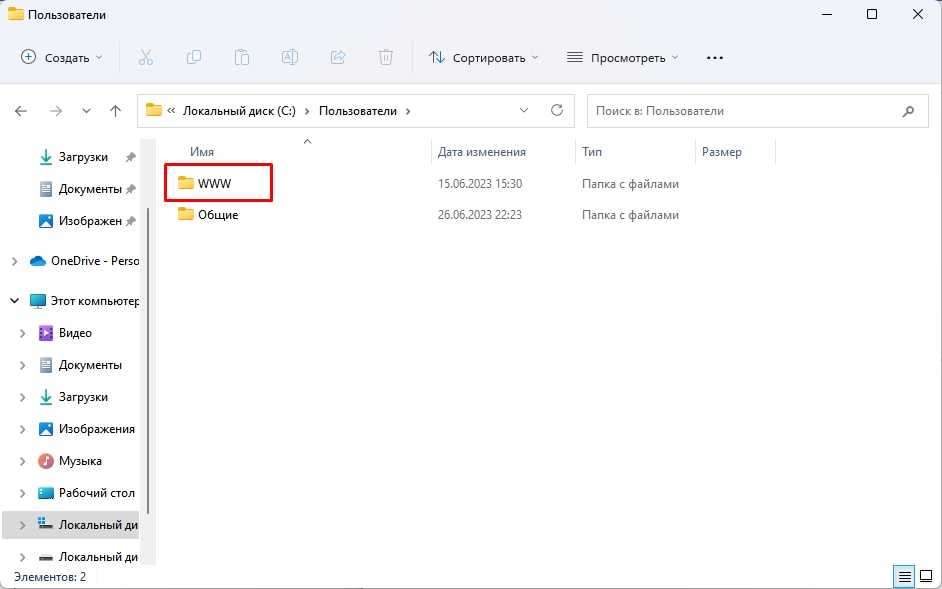Click the Copy icon in toolbar
This screenshot has width=942, height=589.
pos(193,57)
